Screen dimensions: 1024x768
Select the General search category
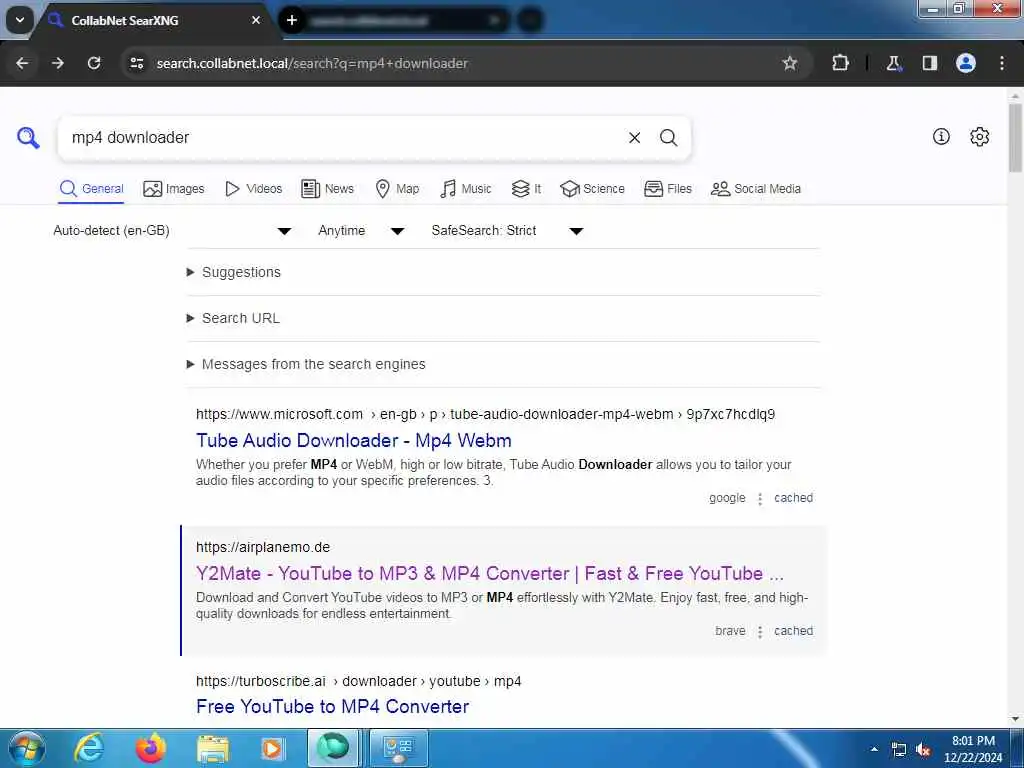pos(91,189)
